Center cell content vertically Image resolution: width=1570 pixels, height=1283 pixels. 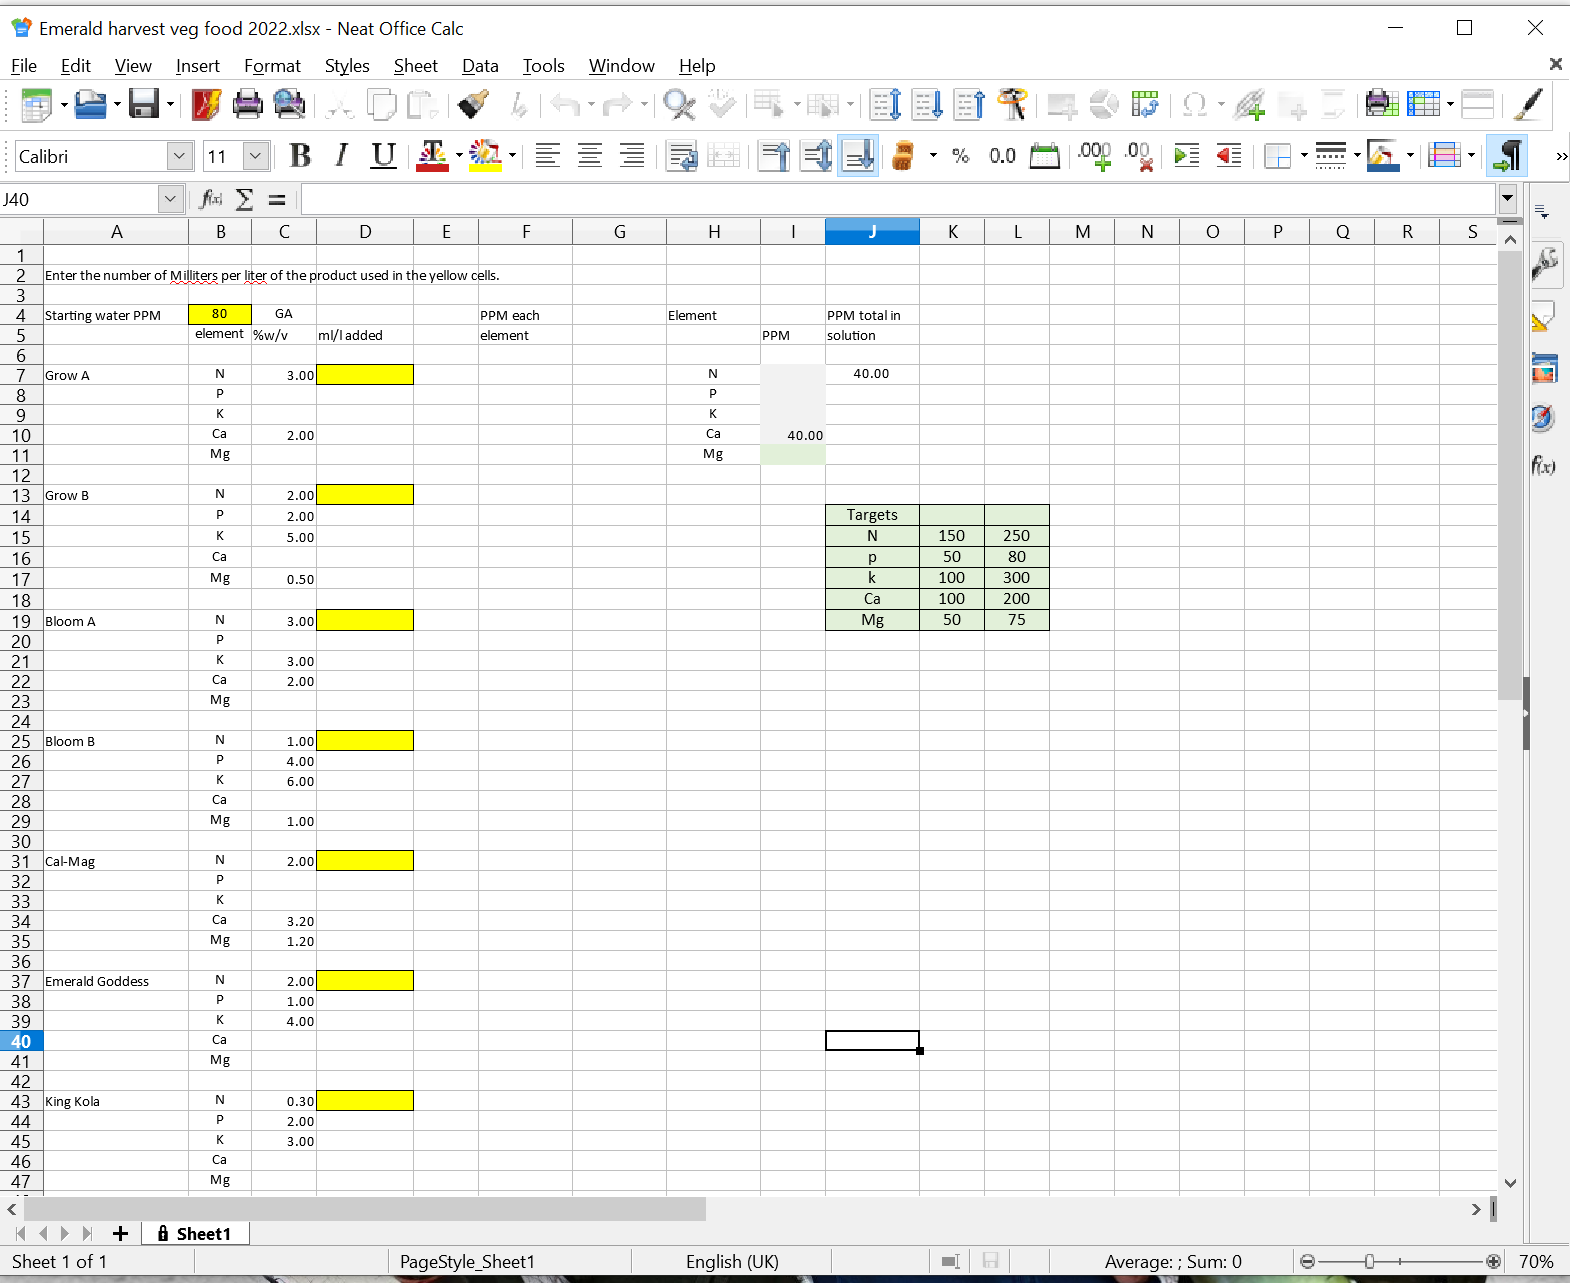pyautogui.click(x=816, y=156)
